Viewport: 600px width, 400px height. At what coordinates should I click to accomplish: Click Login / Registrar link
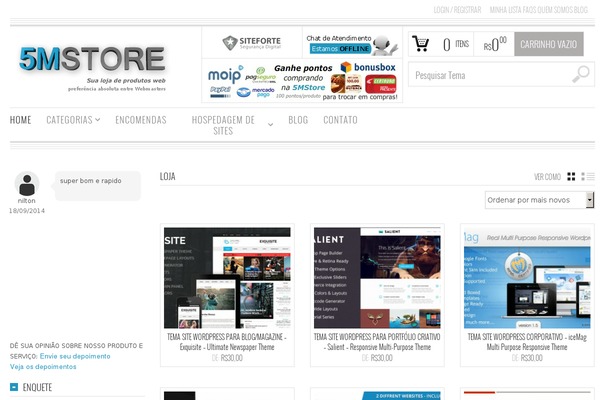(457, 10)
